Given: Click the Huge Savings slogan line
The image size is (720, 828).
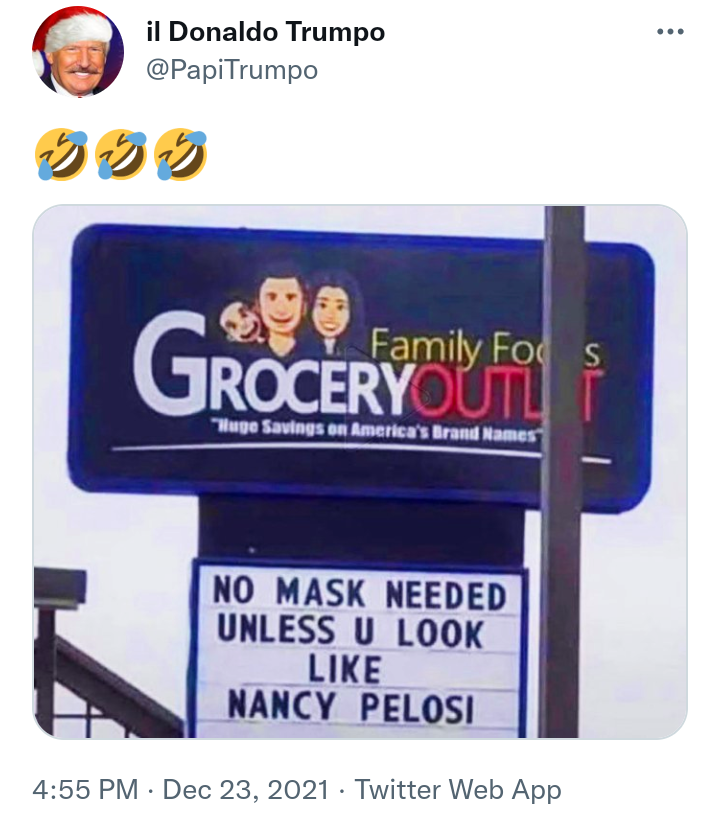Looking at the screenshot, I should click(x=376, y=430).
